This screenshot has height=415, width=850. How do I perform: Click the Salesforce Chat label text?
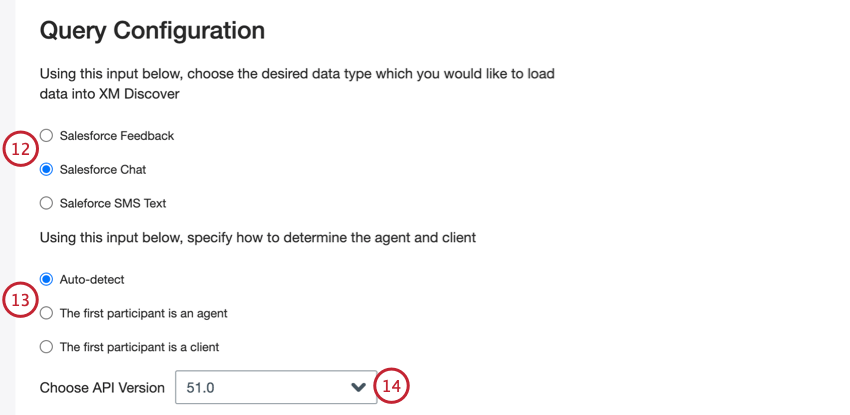pos(103,169)
